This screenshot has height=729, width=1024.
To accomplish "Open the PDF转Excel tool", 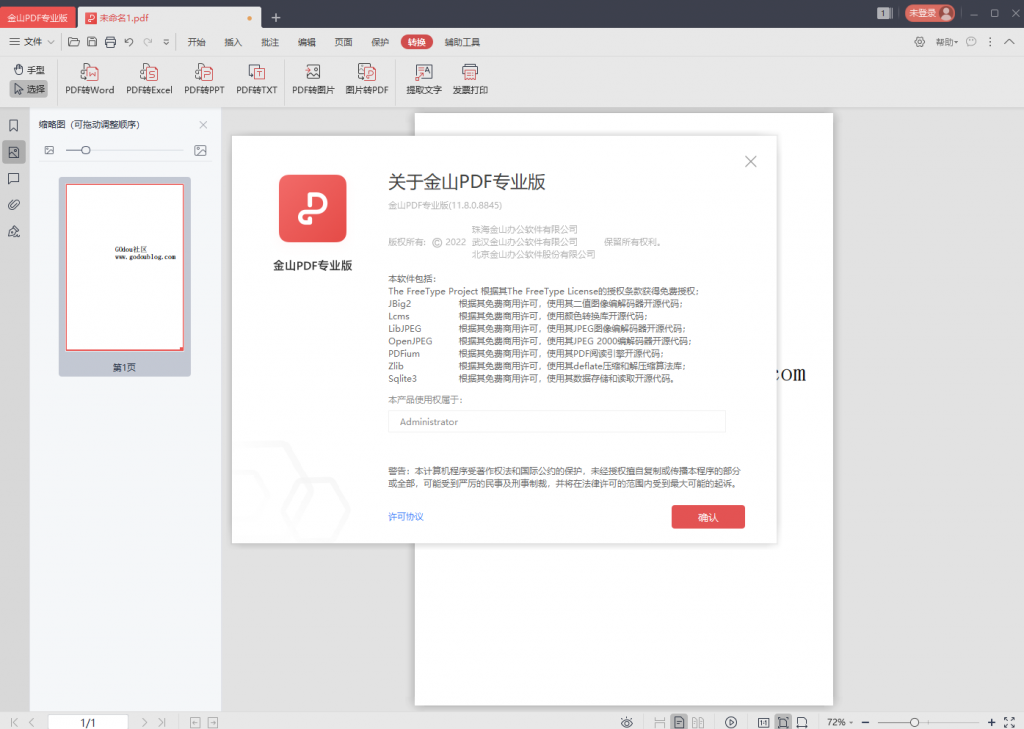I will 148,80.
